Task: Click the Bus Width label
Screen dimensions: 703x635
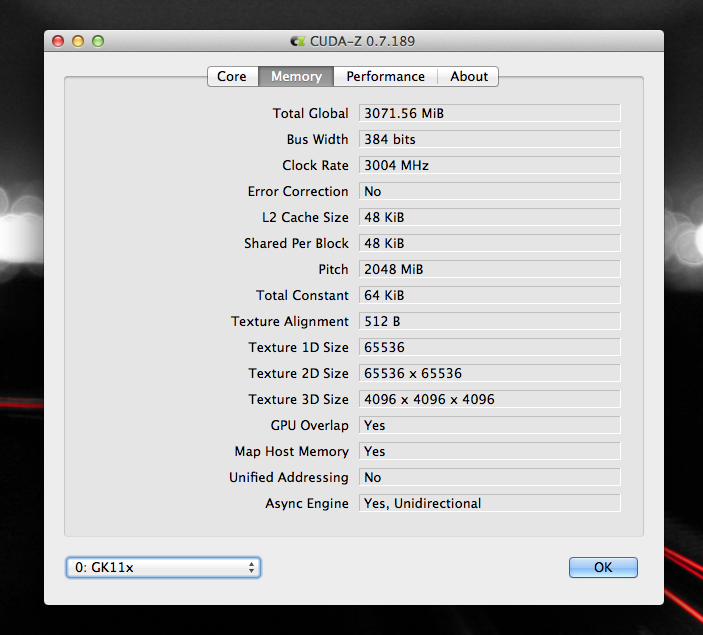Action: (x=317, y=139)
